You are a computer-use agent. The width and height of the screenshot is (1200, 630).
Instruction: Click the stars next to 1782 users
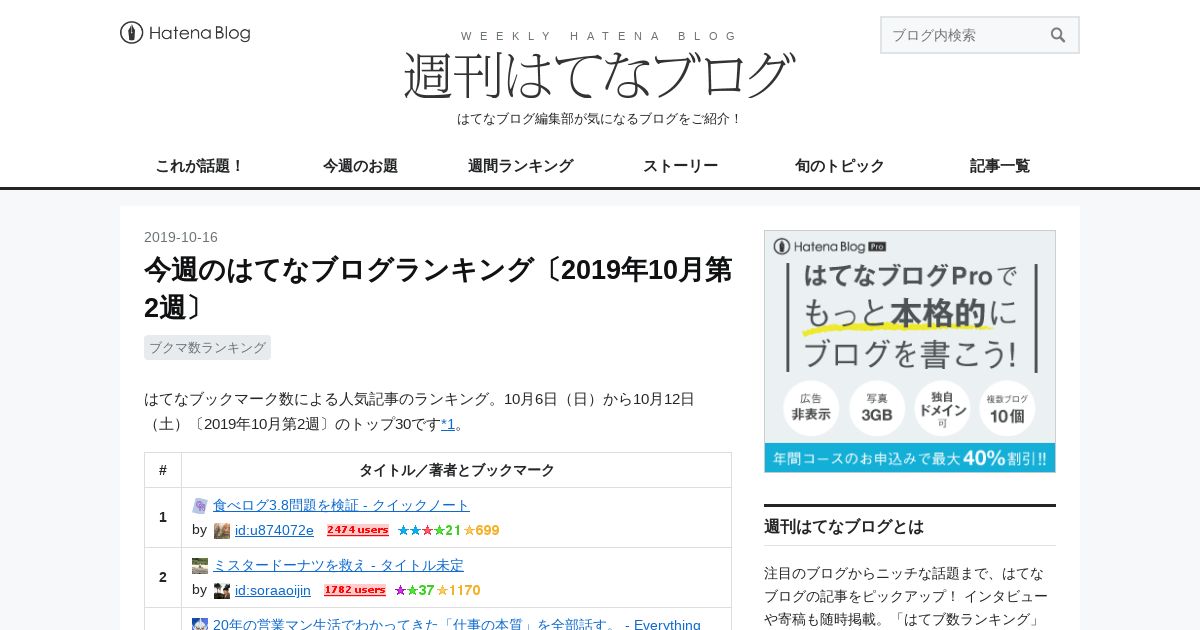tap(437, 590)
